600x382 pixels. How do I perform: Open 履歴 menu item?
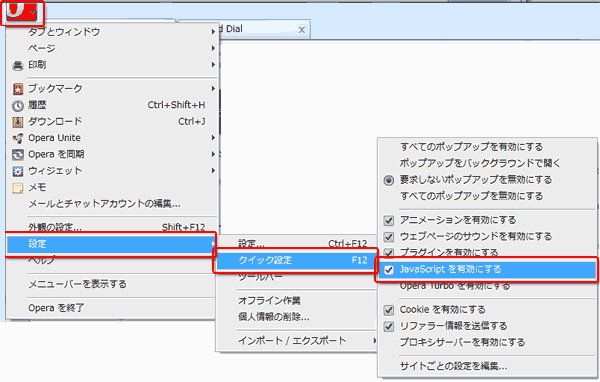click(112, 105)
